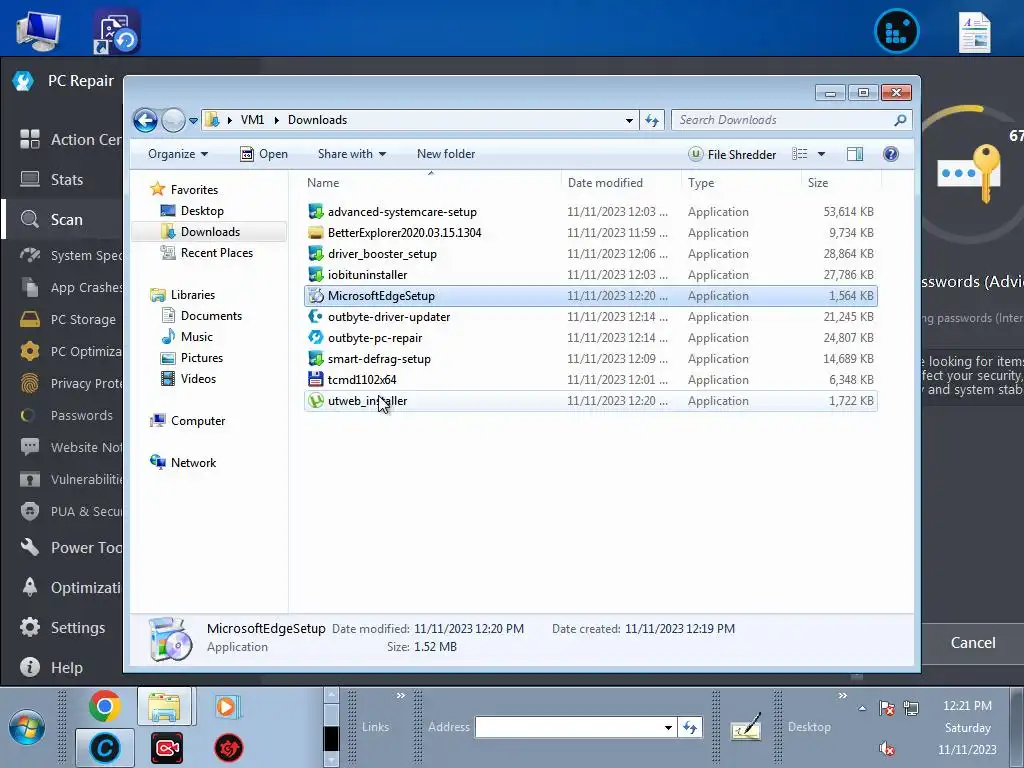Toggle the preview pane button
Viewport: 1024px width, 768px height.
click(x=855, y=154)
